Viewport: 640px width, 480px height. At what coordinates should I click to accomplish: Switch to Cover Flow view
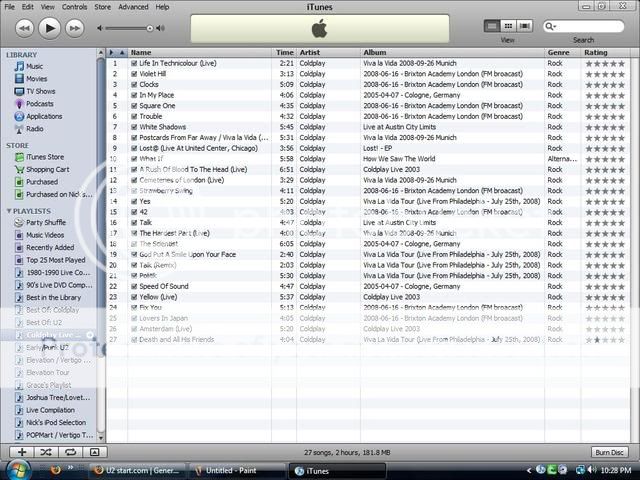524,27
